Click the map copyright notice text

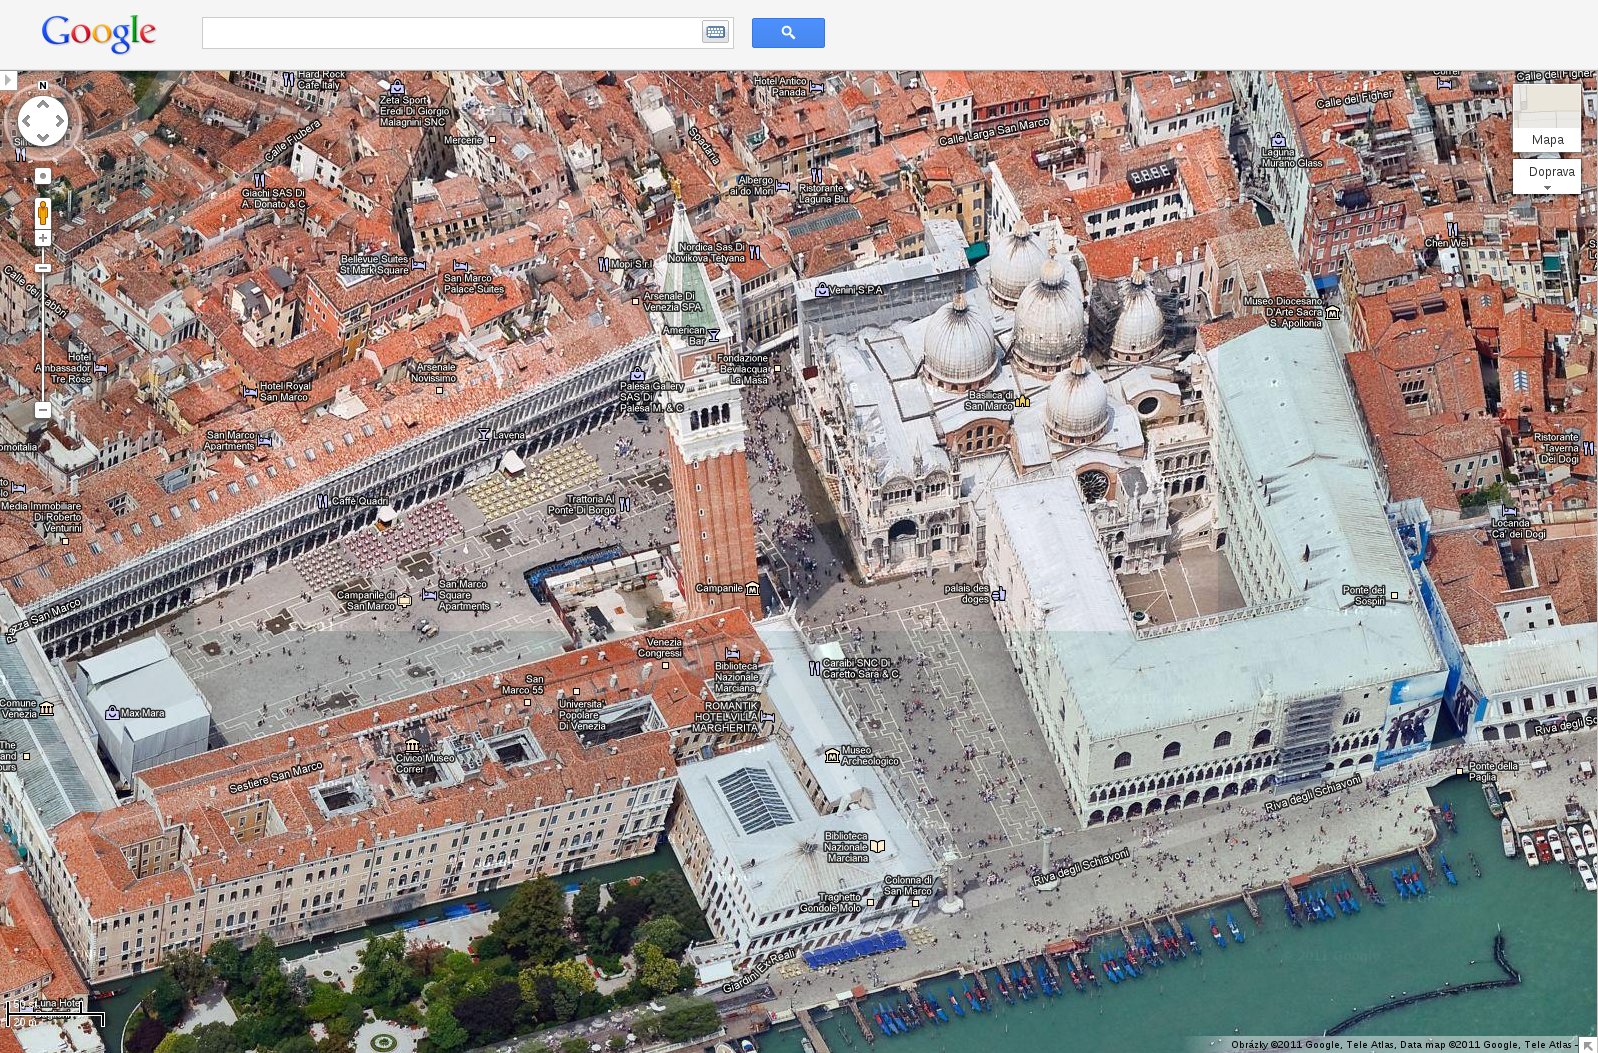pyautogui.click(x=1403, y=1045)
